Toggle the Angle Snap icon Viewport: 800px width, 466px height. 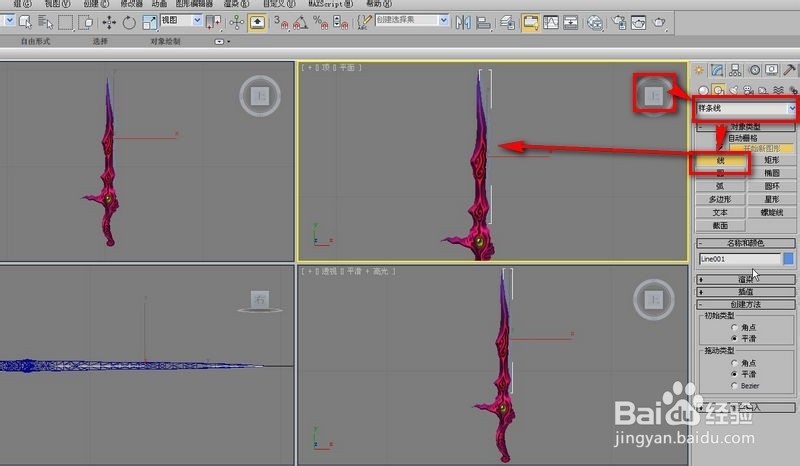(x=301, y=22)
